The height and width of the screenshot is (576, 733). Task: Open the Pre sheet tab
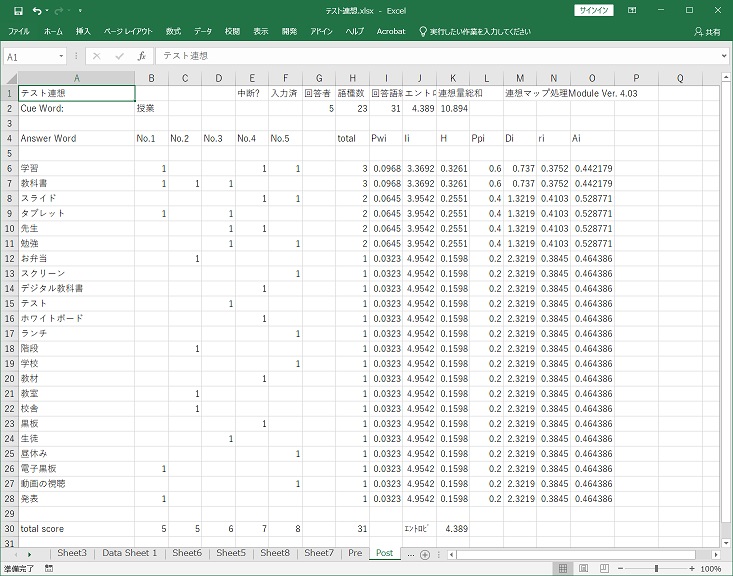pyautogui.click(x=355, y=553)
